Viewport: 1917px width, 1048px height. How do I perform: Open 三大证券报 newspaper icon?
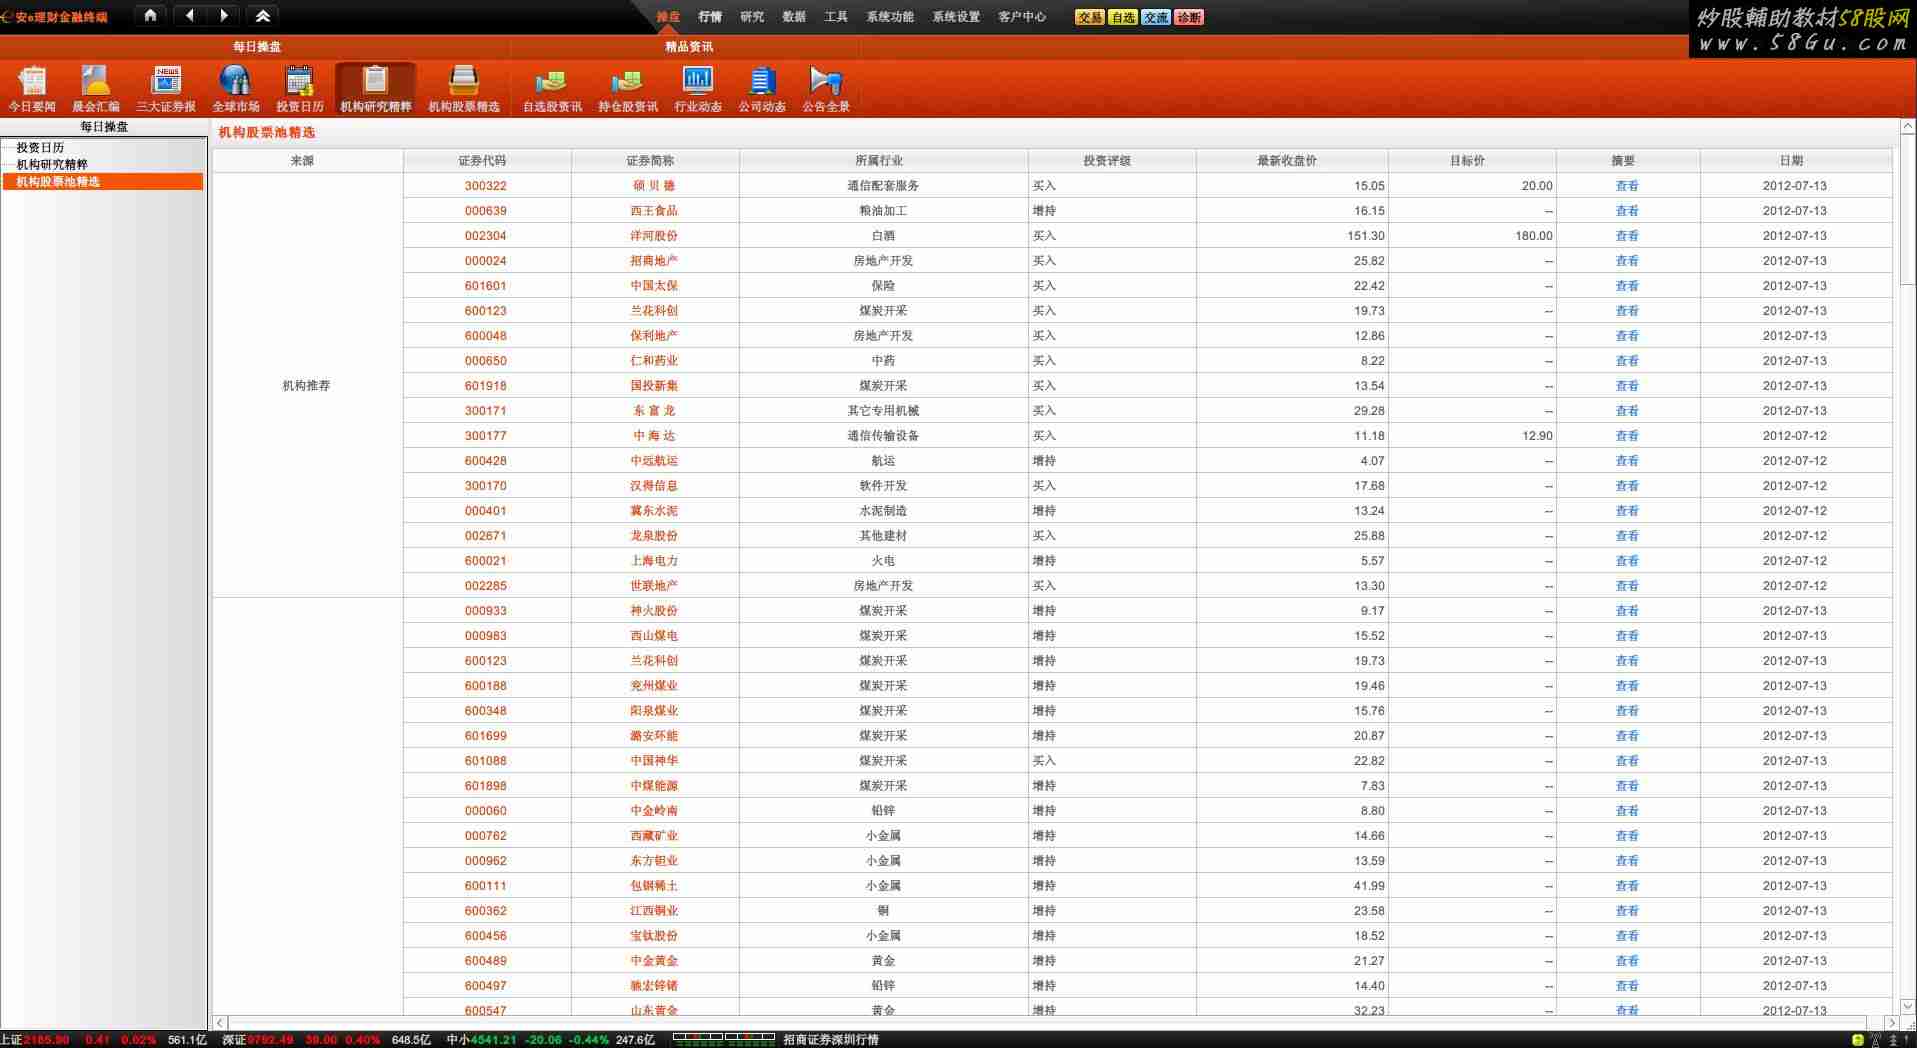166,88
